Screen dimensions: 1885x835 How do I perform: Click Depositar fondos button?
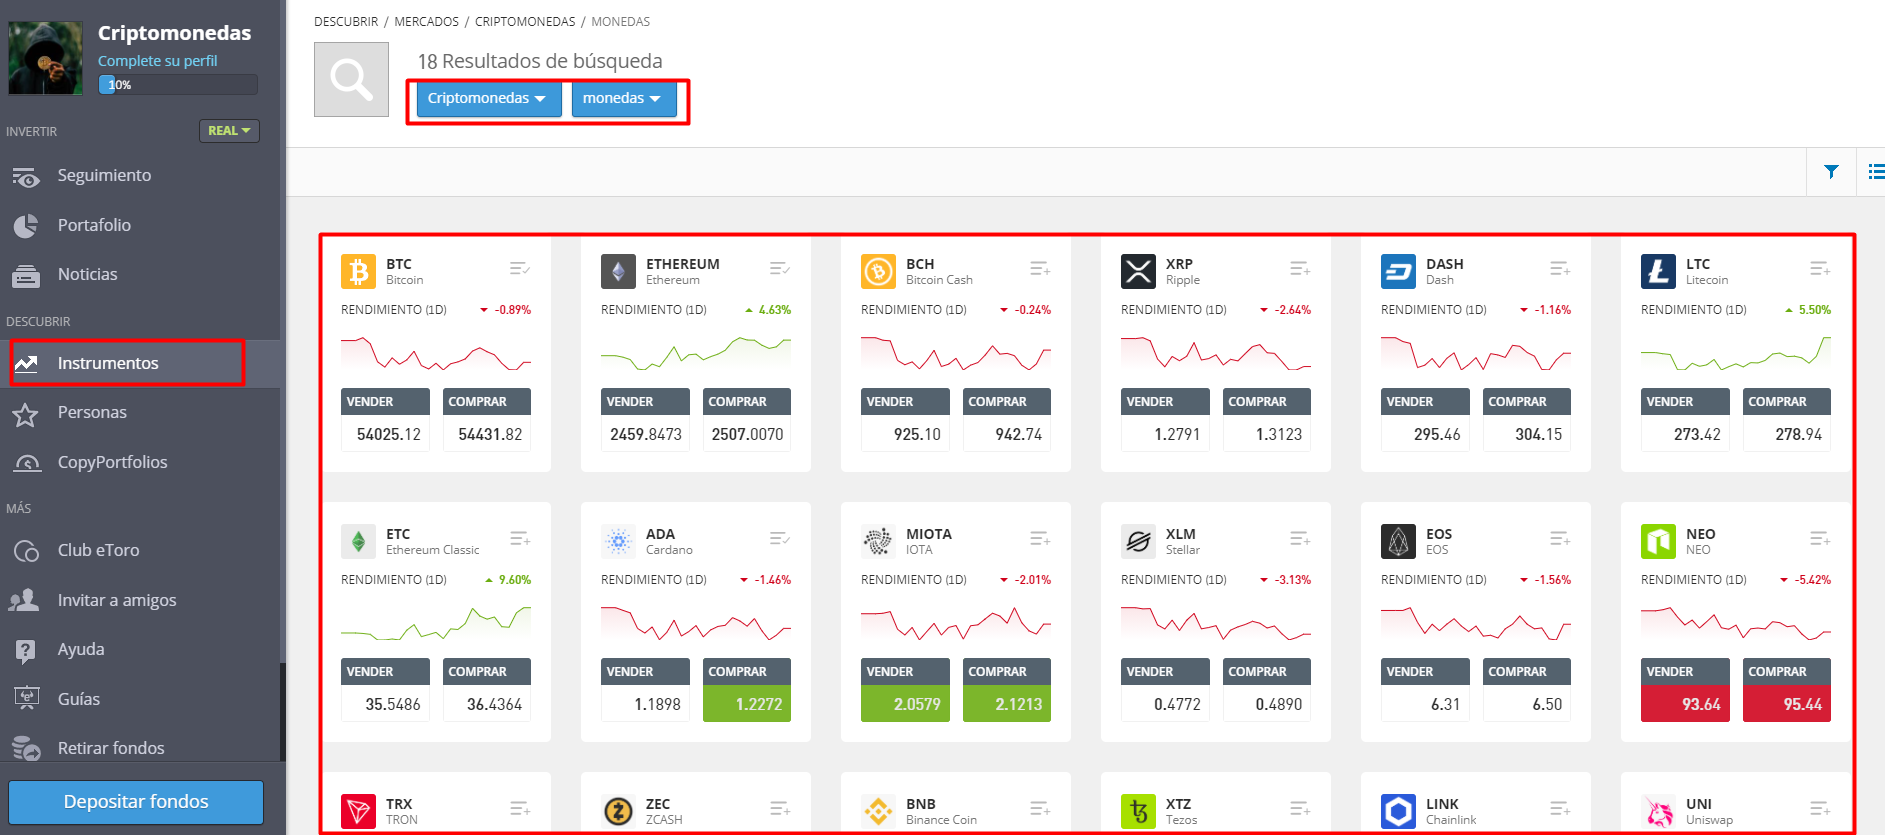point(136,802)
